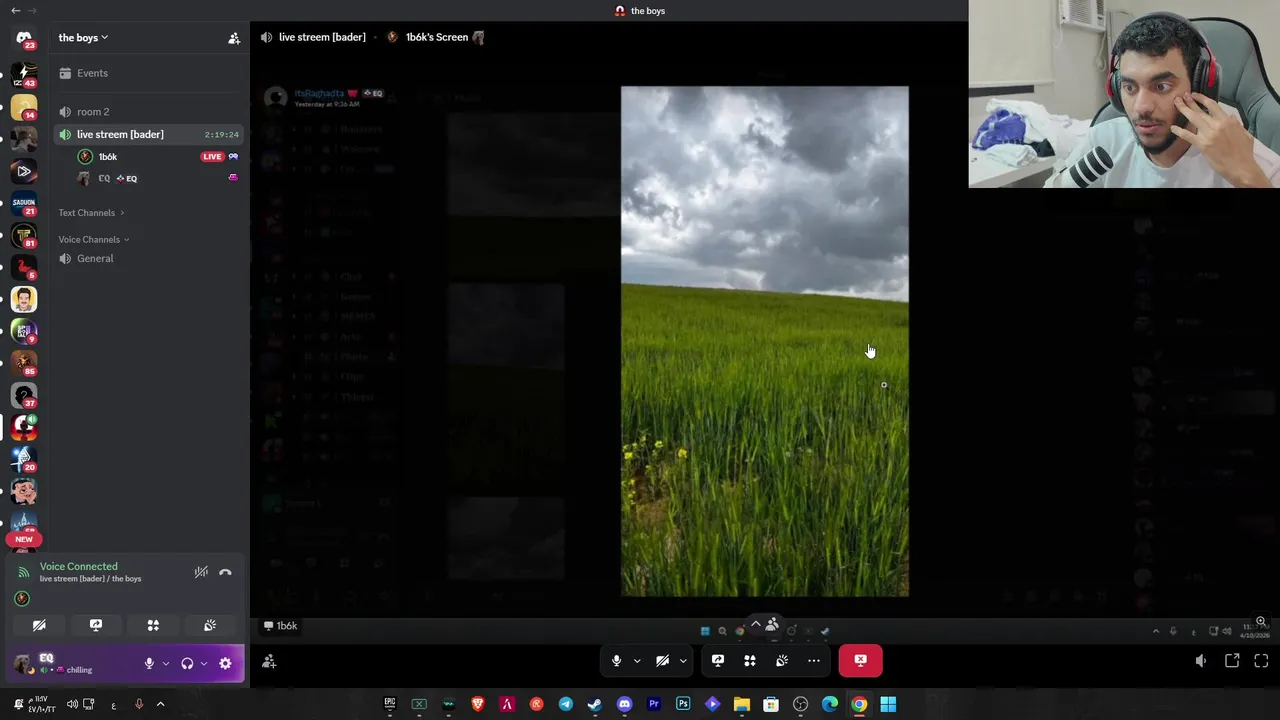The width and height of the screenshot is (1280, 720).
Task: Open the server icon with 43 badge
Action: [24, 74]
